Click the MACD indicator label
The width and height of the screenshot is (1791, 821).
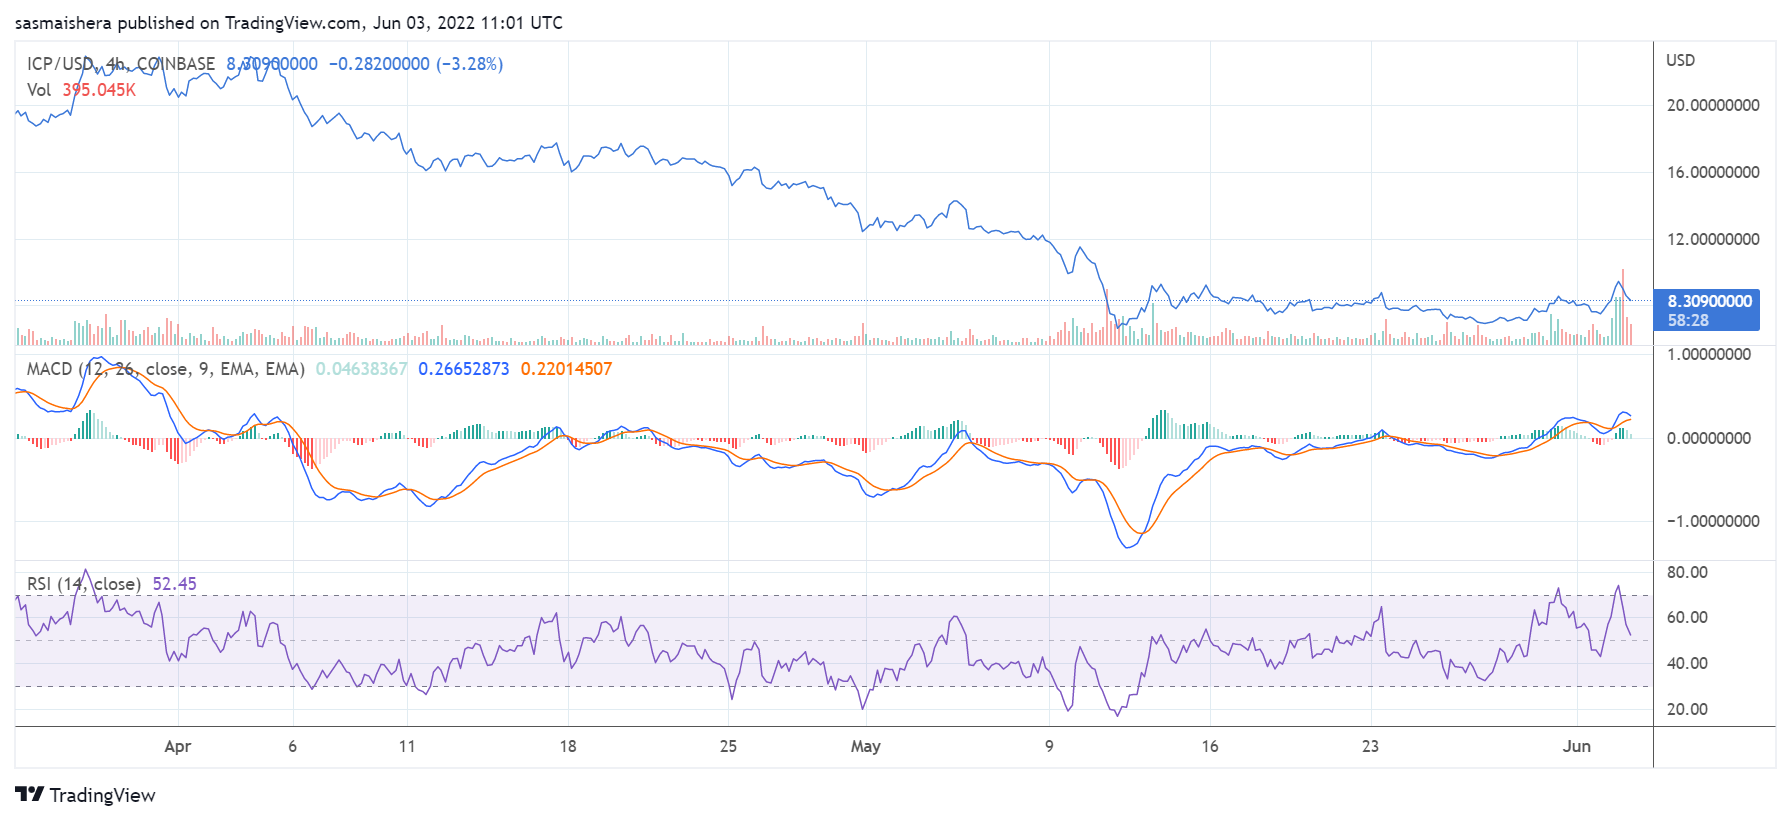[x=166, y=369]
